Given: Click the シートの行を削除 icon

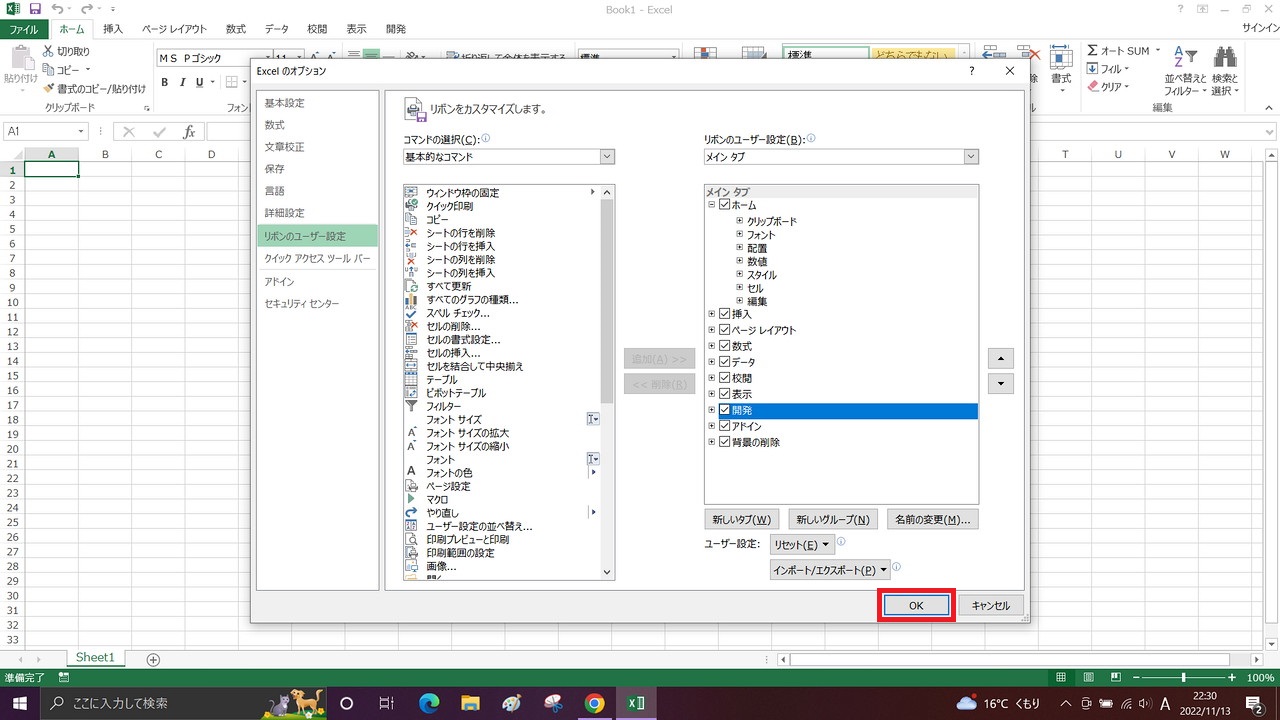Looking at the screenshot, I should click(410, 232).
